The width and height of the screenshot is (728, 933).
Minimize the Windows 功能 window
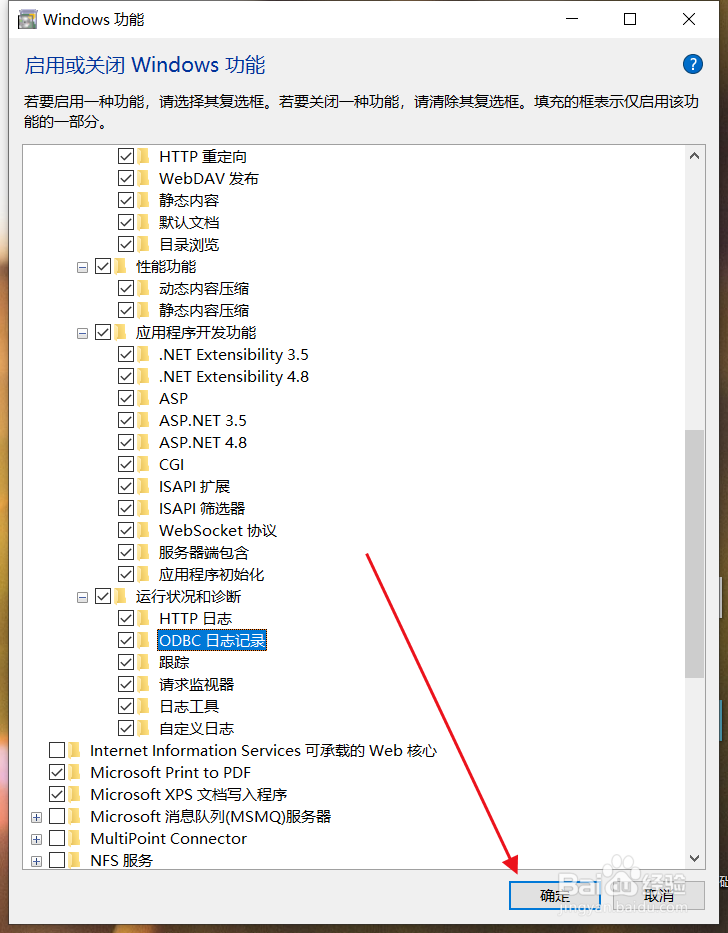[x=572, y=19]
